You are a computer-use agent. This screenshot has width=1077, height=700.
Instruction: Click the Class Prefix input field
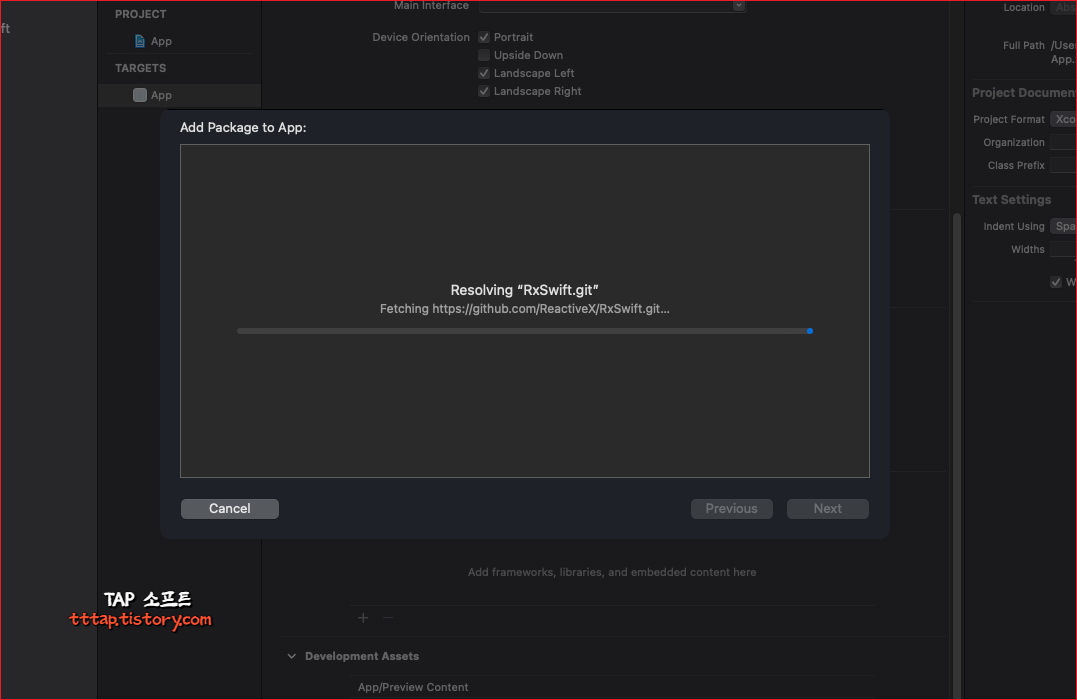click(x=1063, y=165)
